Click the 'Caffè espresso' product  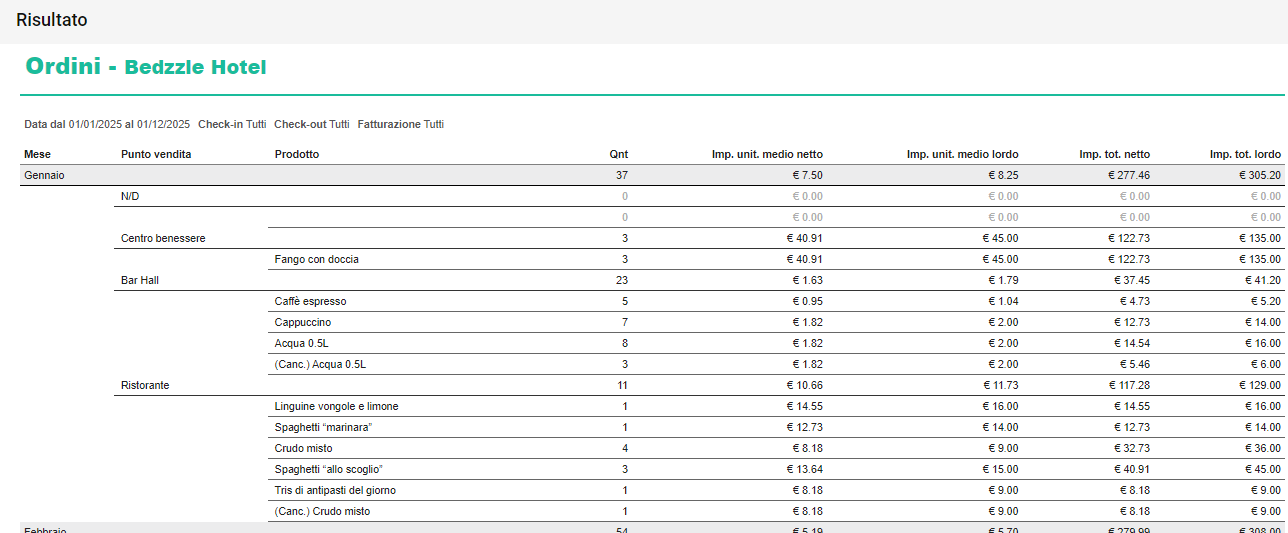[x=310, y=301]
